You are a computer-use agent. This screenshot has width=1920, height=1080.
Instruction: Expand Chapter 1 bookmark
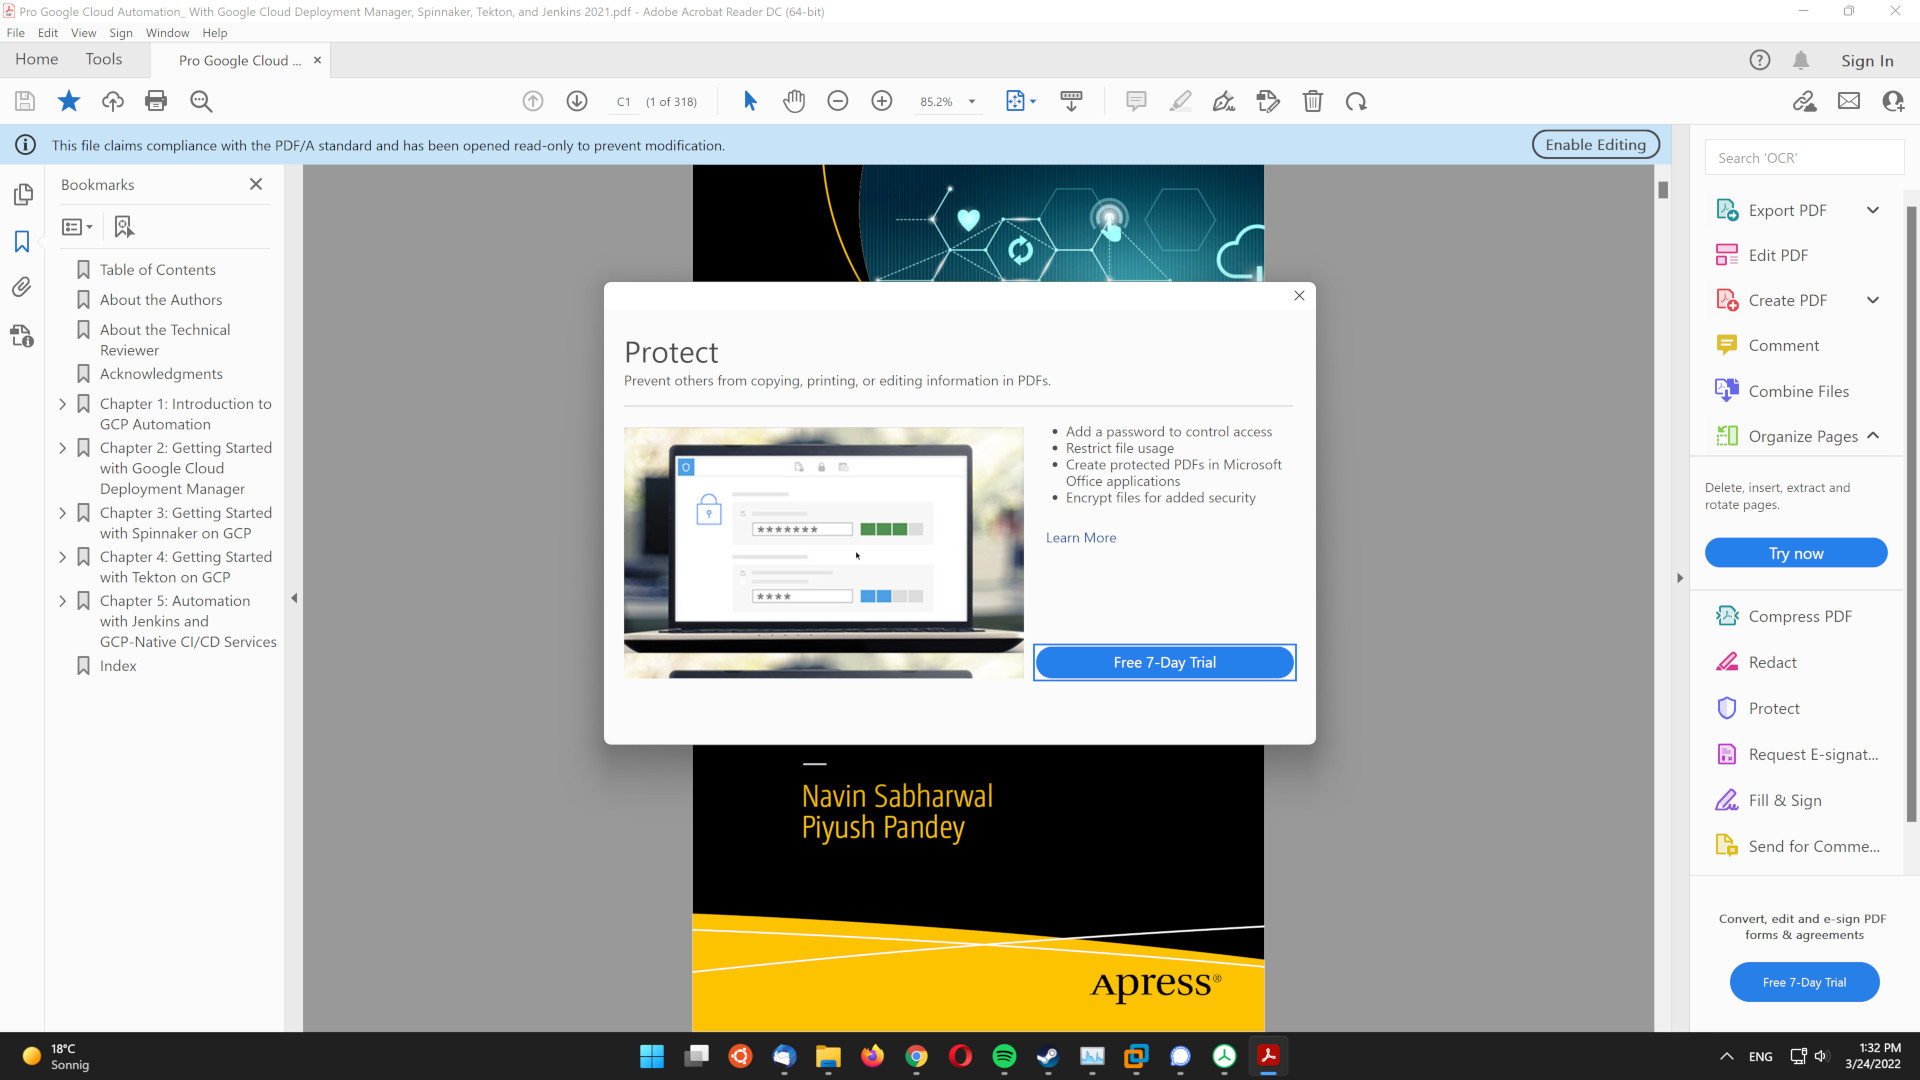click(63, 404)
